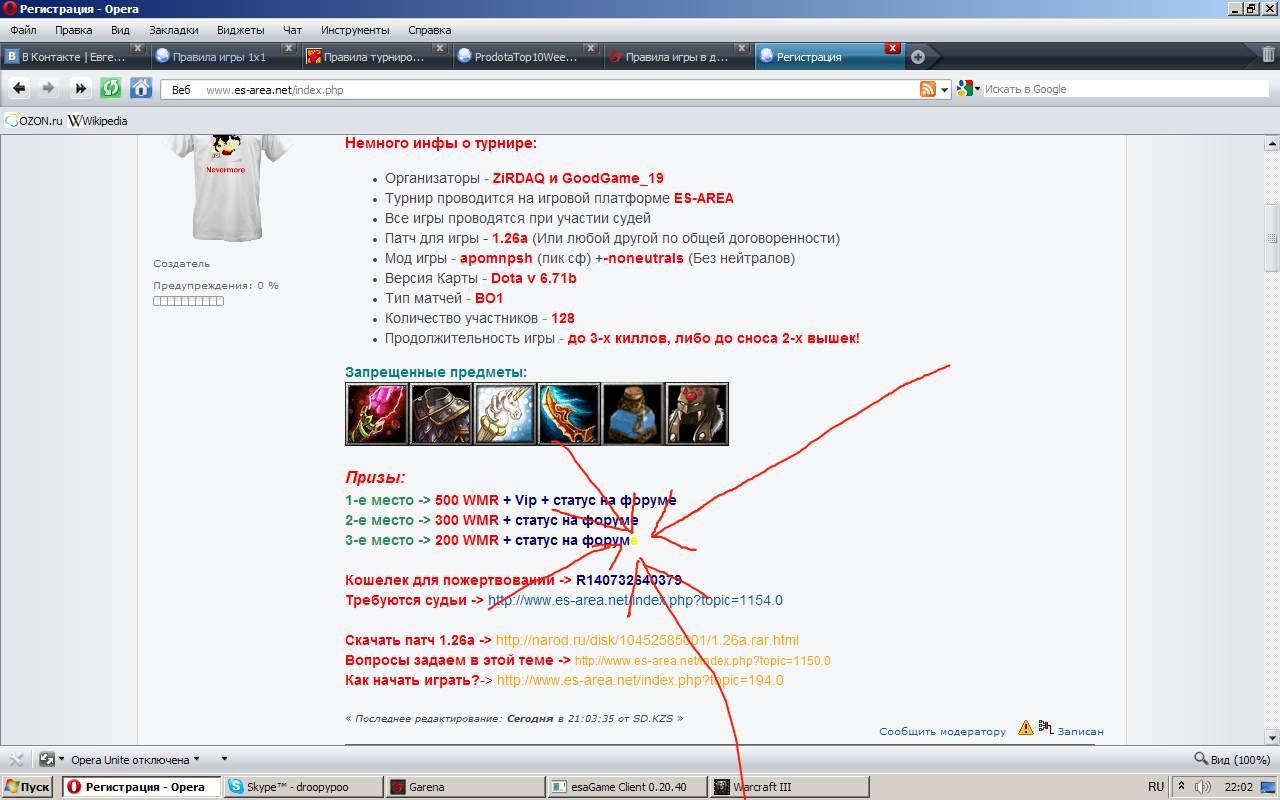Viewport: 1280px width, 800px height.
Task: Switch to esaGame Client 0.20.40 taskbar item
Action: (x=628, y=787)
